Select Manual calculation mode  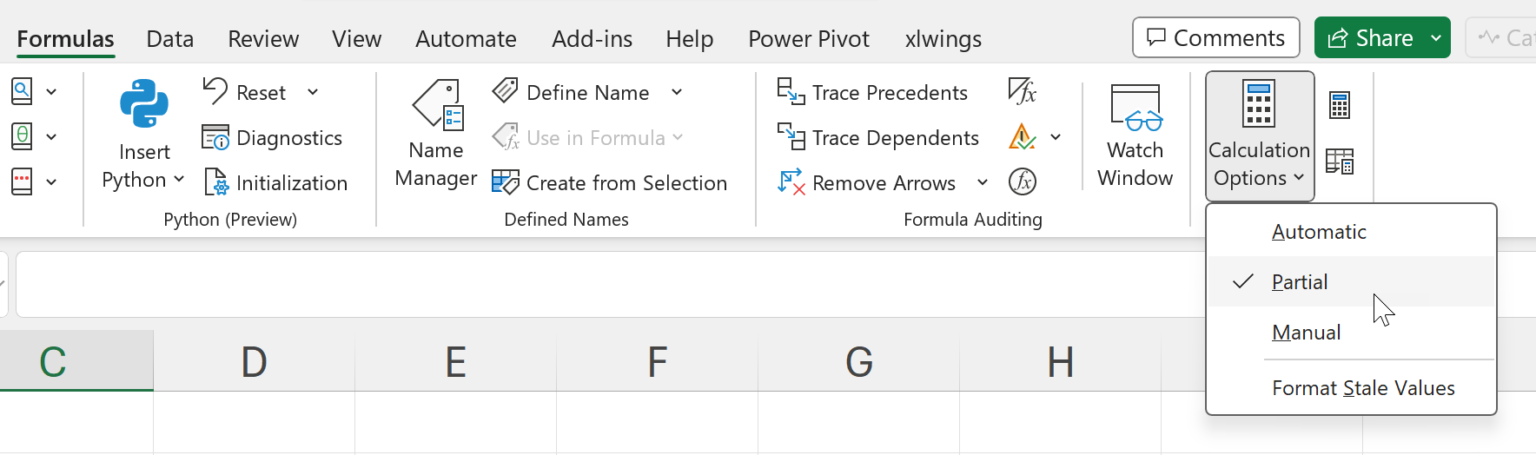pos(1306,333)
